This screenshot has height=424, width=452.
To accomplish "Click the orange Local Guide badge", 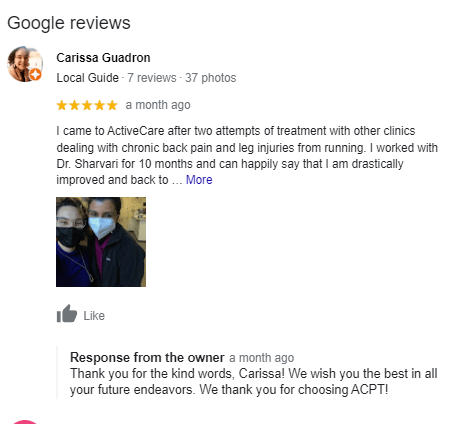I will tap(35, 74).
